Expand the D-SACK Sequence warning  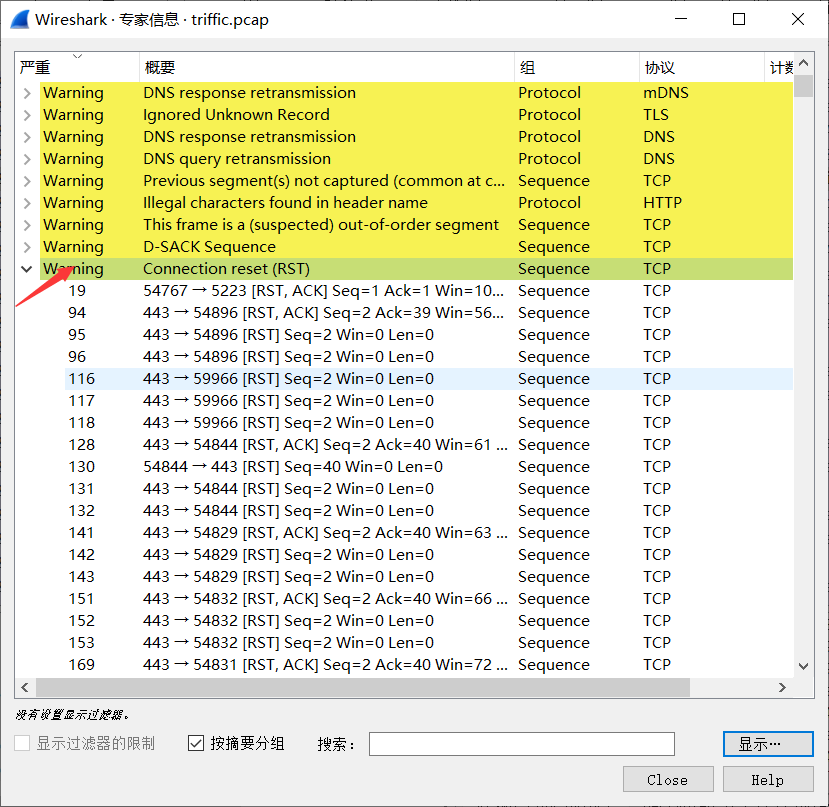pyautogui.click(x=27, y=247)
